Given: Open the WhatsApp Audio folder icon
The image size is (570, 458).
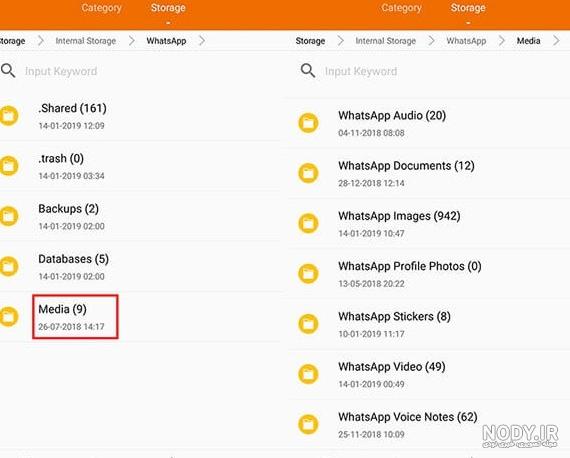Looking at the screenshot, I should point(308,123).
